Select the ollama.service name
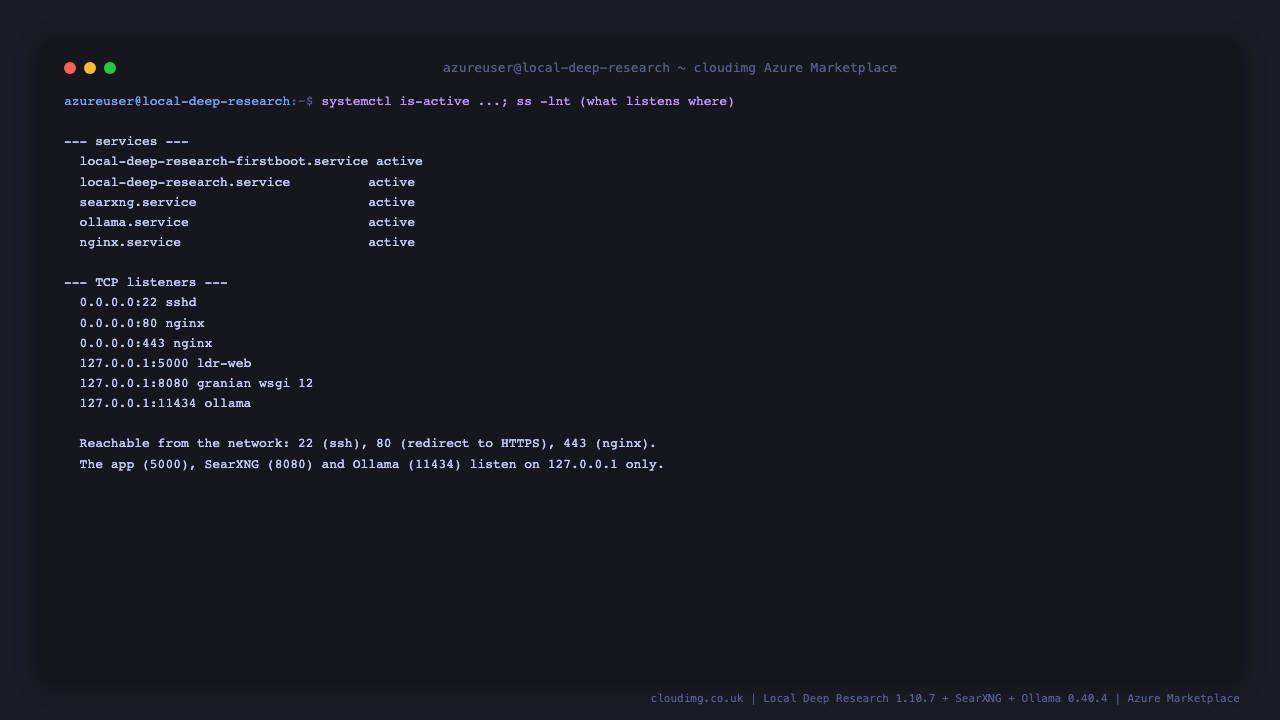This screenshot has height=720, width=1280. click(134, 222)
